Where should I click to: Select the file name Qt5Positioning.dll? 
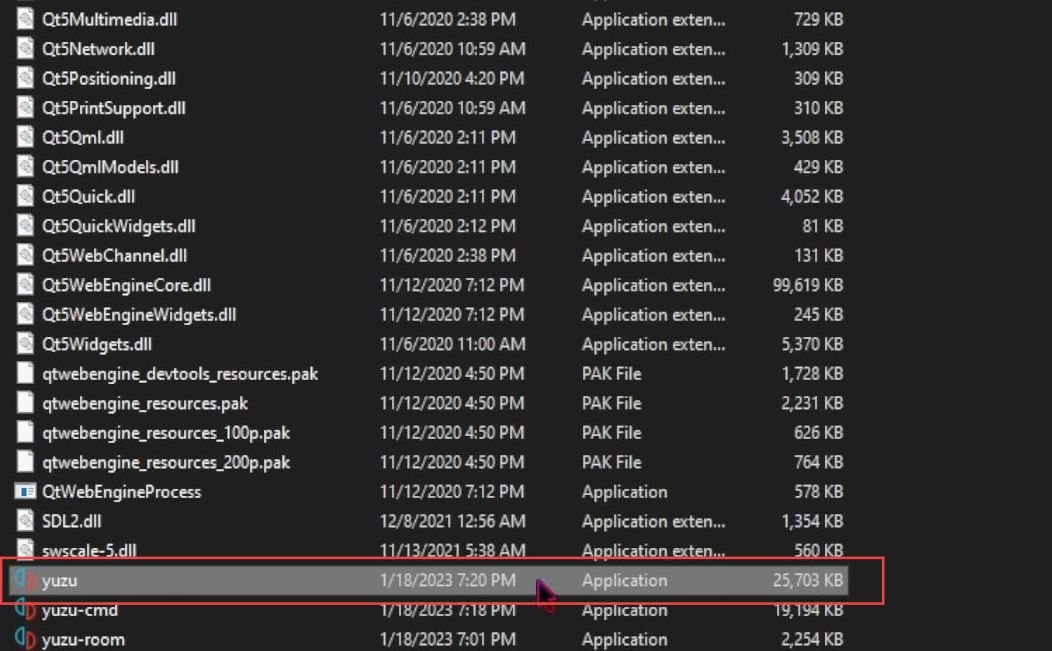[109, 79]
